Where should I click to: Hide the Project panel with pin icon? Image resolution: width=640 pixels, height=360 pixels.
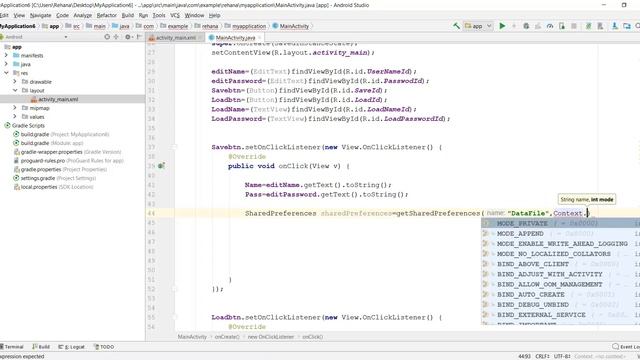pos(139,37)
